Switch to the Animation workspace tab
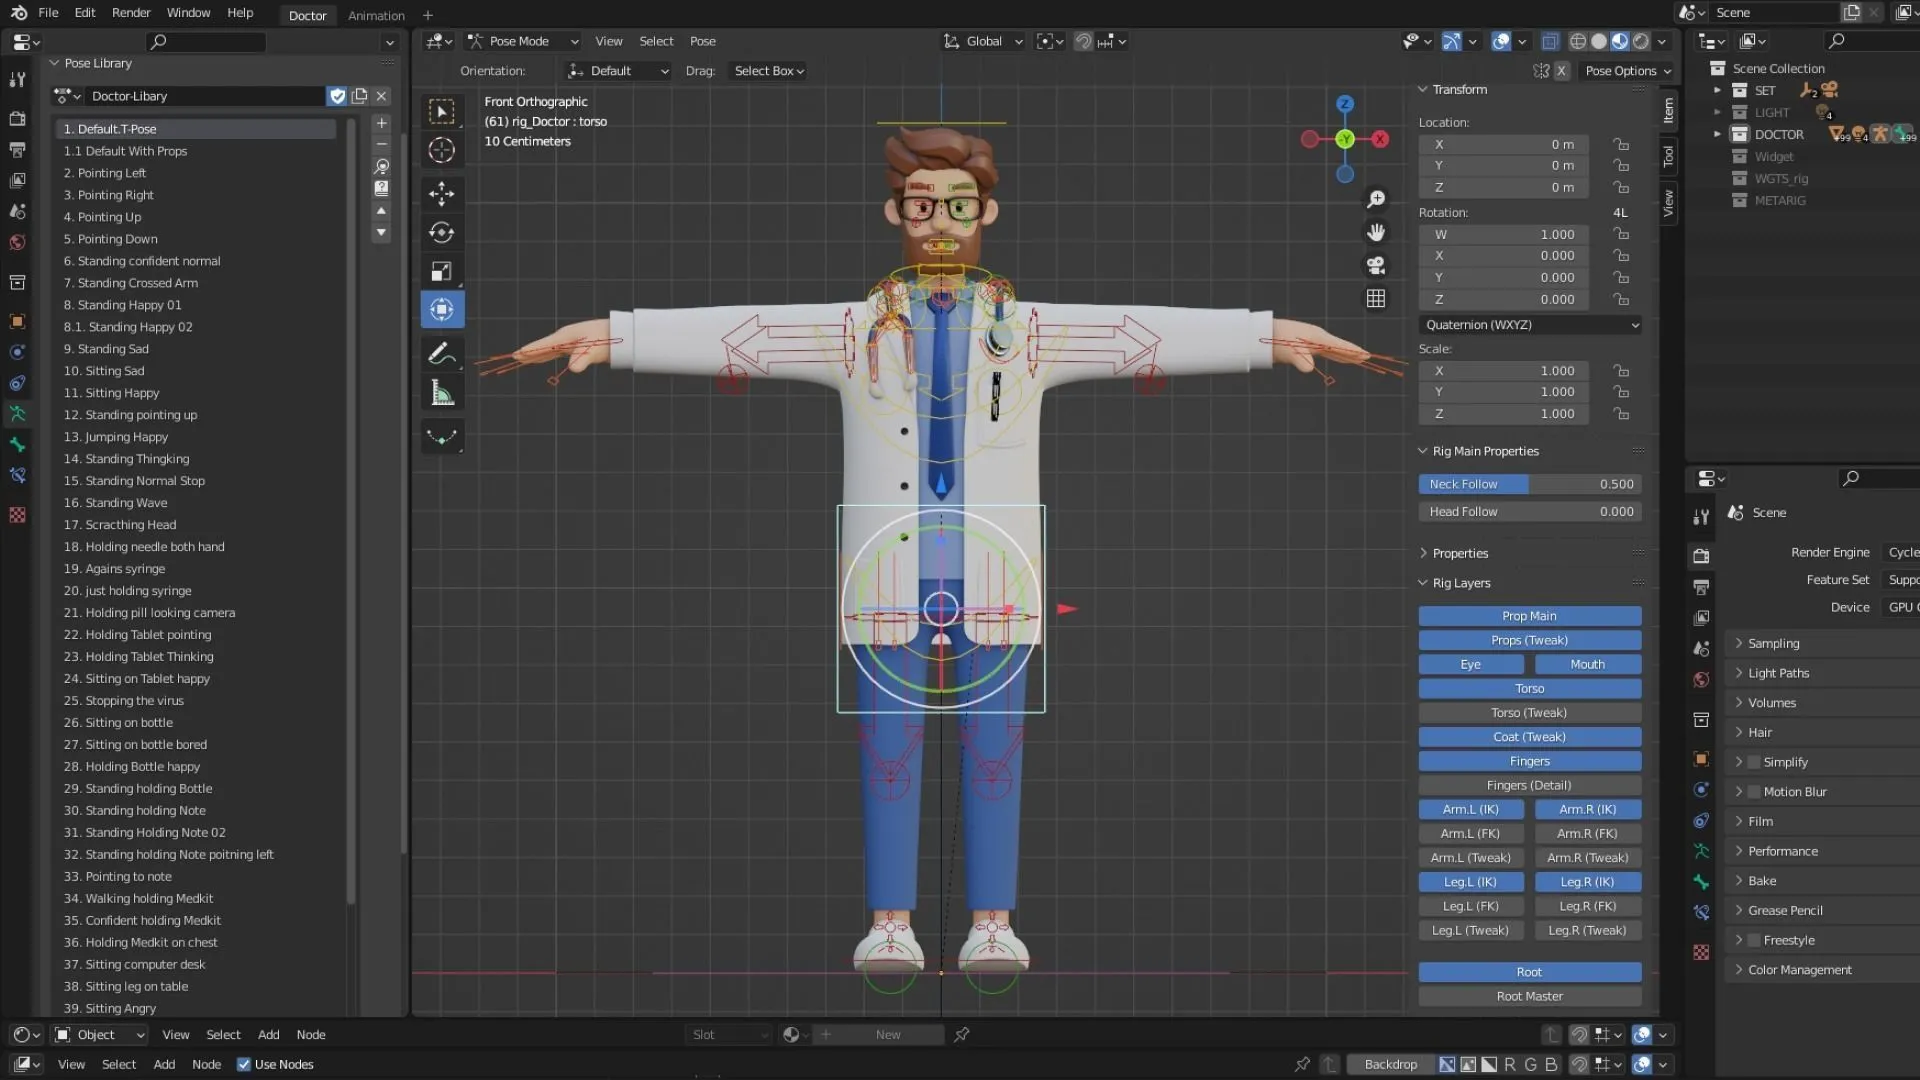 tap(375, 15)
